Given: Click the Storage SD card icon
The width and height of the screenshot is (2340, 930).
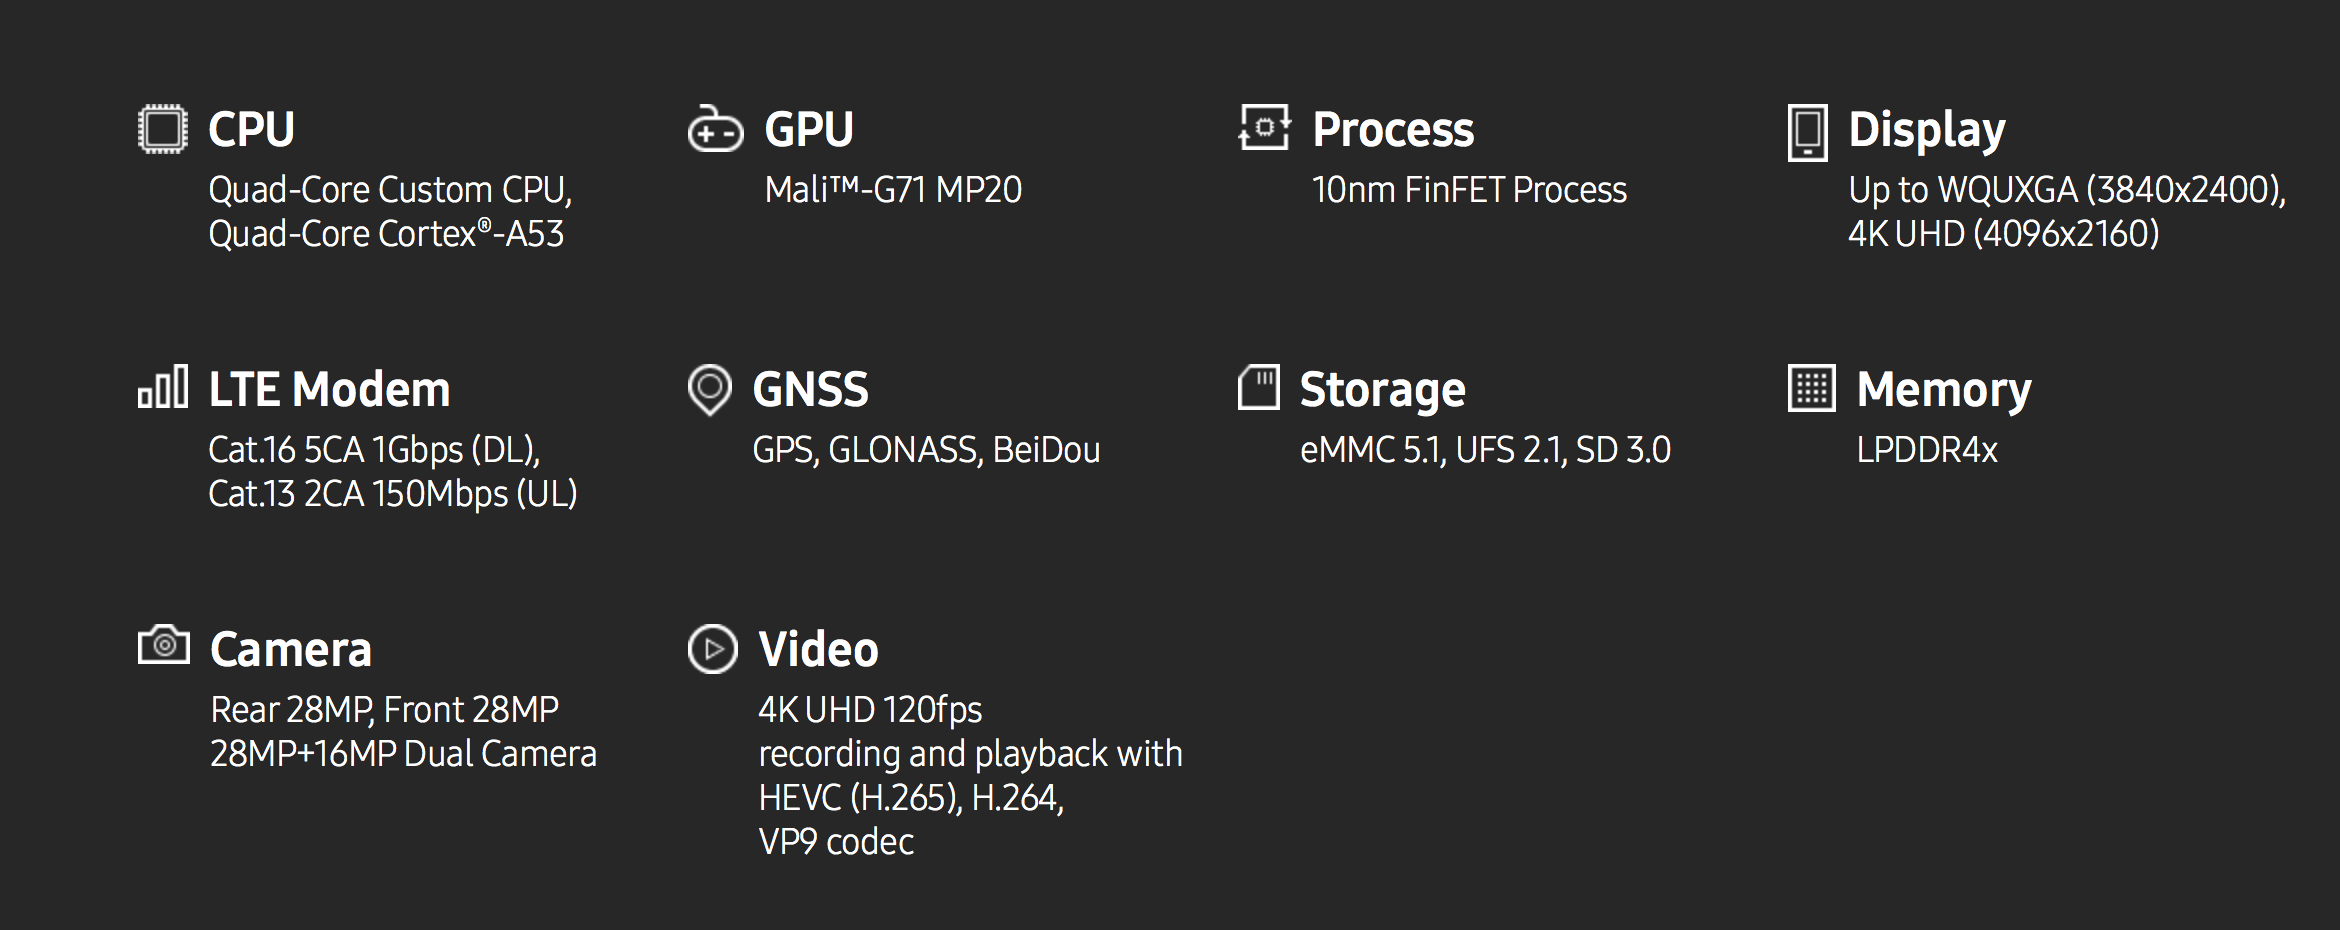Looking at the screenshot, I should coord(1258,387).
